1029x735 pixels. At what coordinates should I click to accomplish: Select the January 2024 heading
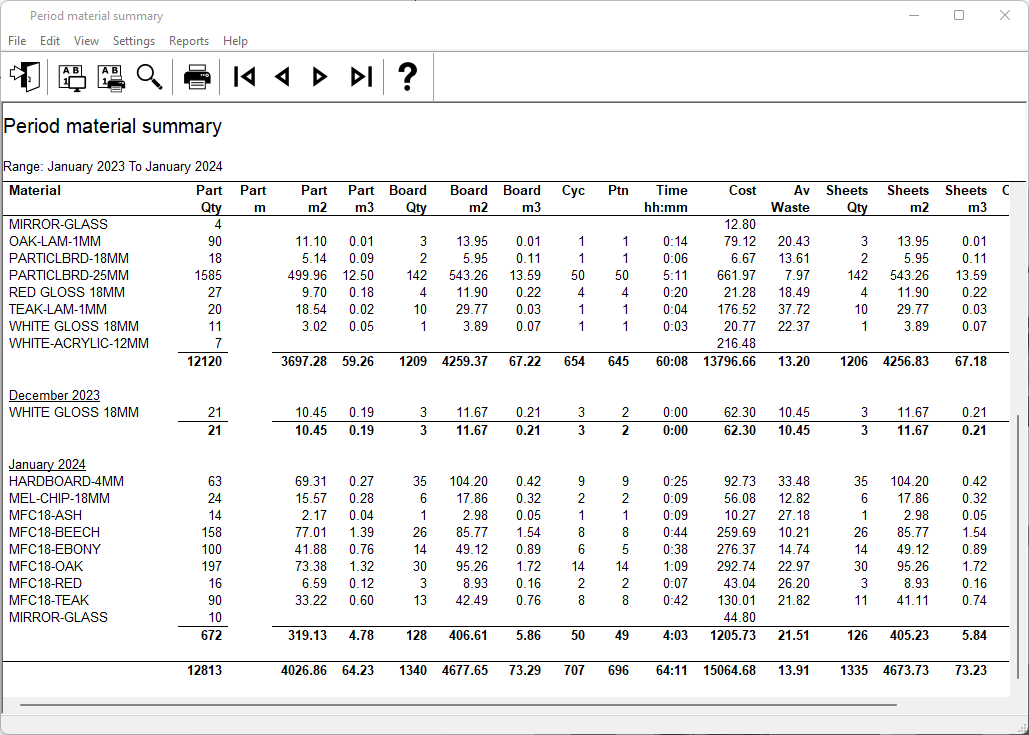[x=47, y=465]
